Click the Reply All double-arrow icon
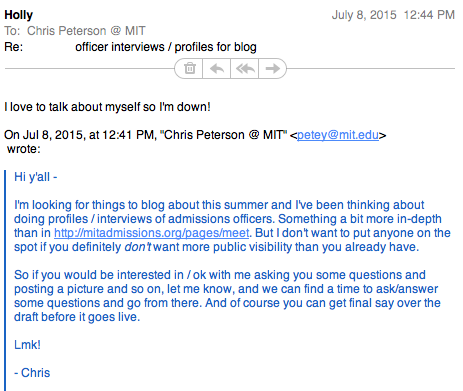The width and height of the screenshot is (463, 391). [x=245, y=69]
